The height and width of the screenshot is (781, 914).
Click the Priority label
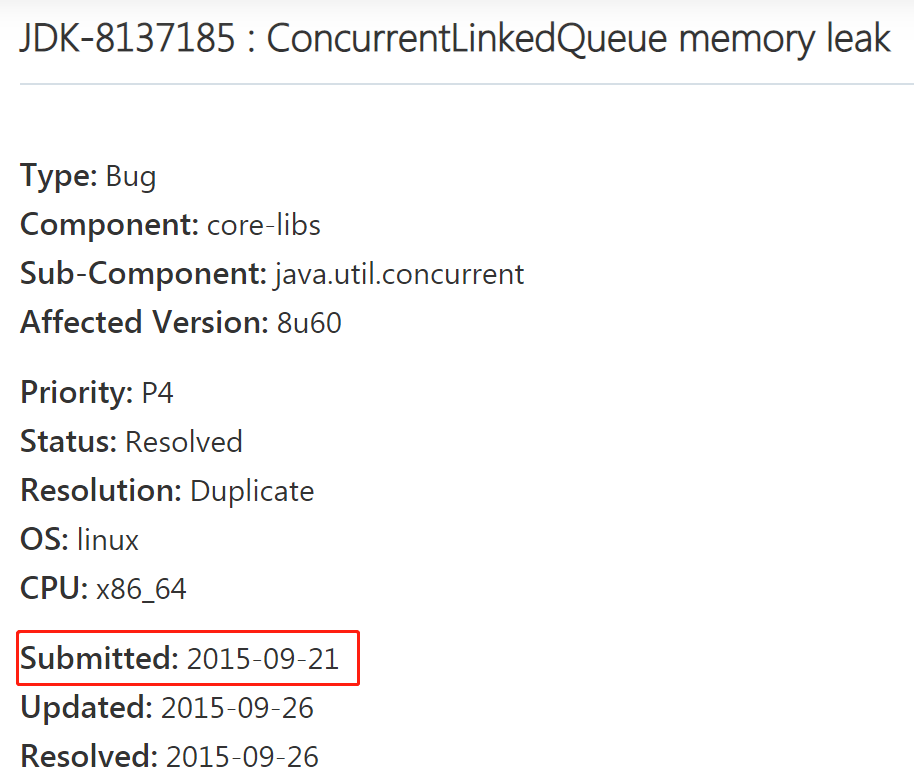click(x=76, y=393)
